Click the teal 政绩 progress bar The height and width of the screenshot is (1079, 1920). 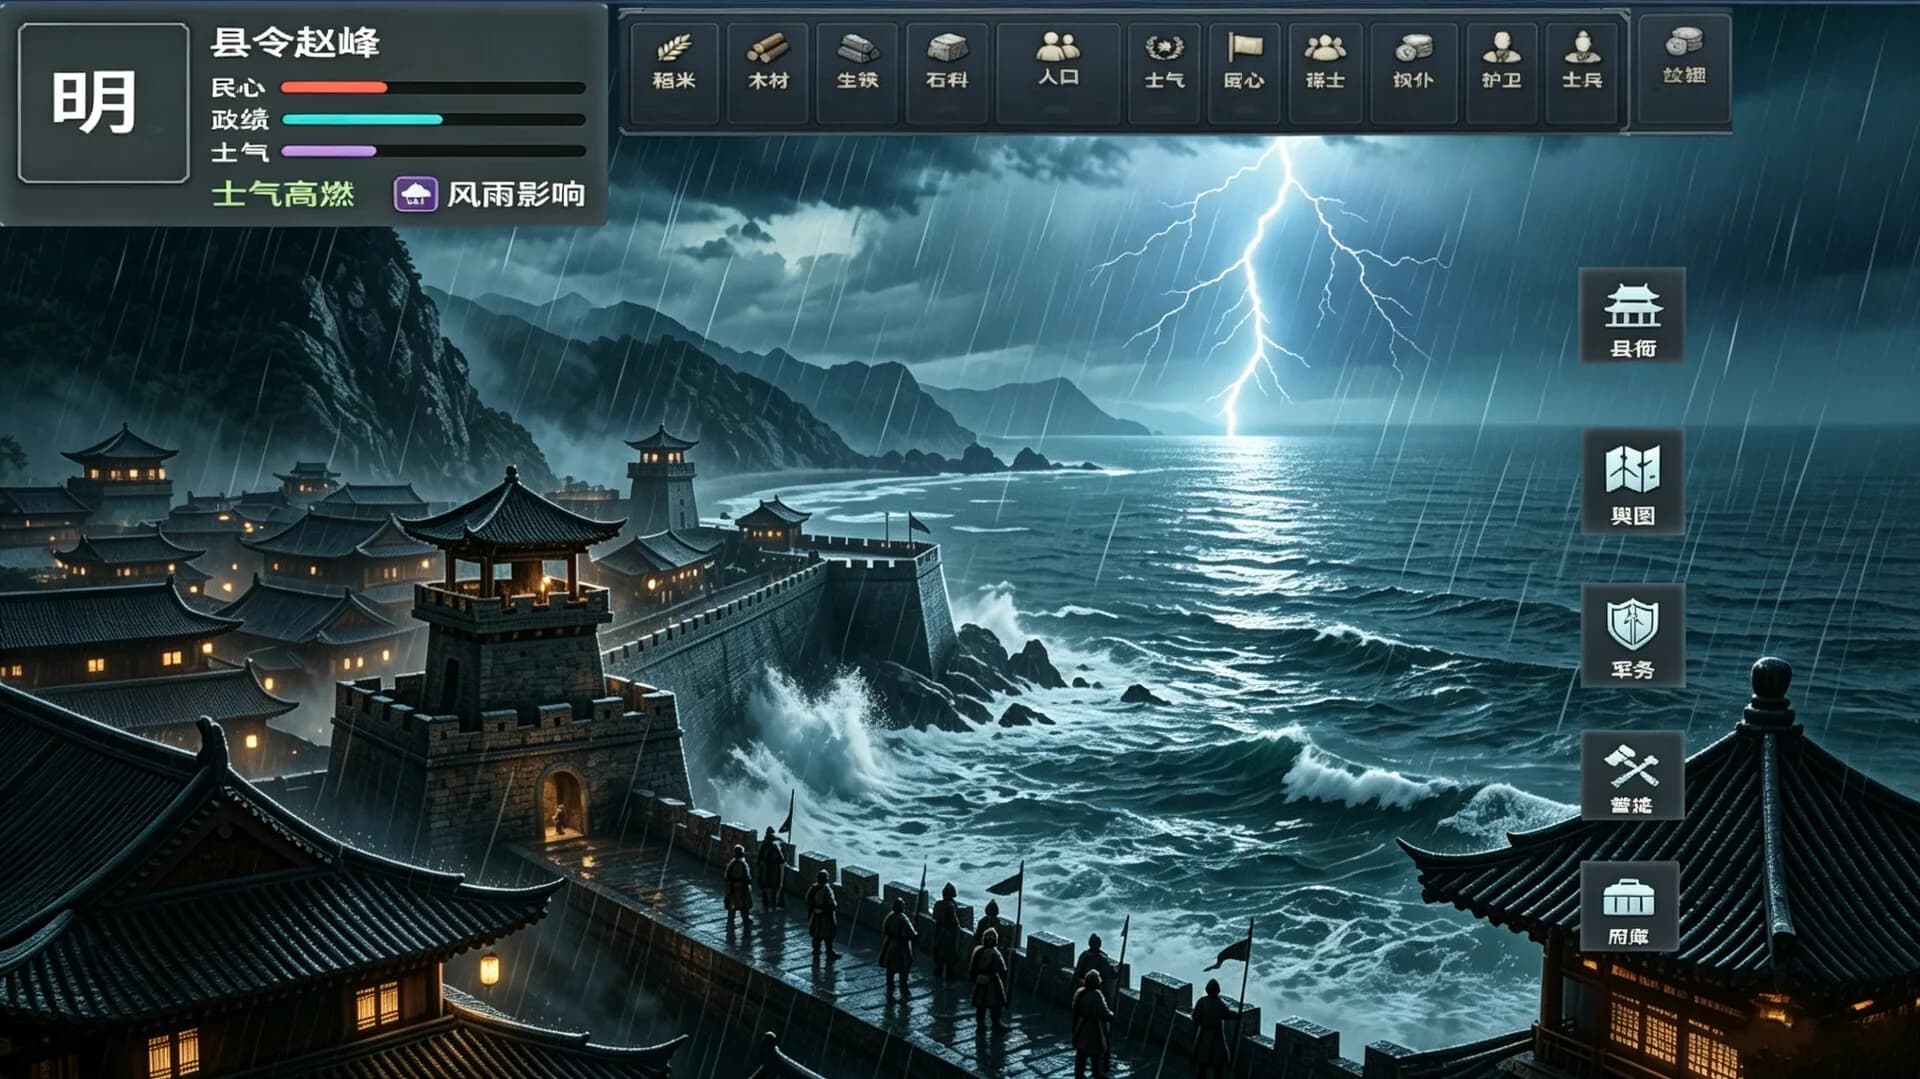coord(433,120)
